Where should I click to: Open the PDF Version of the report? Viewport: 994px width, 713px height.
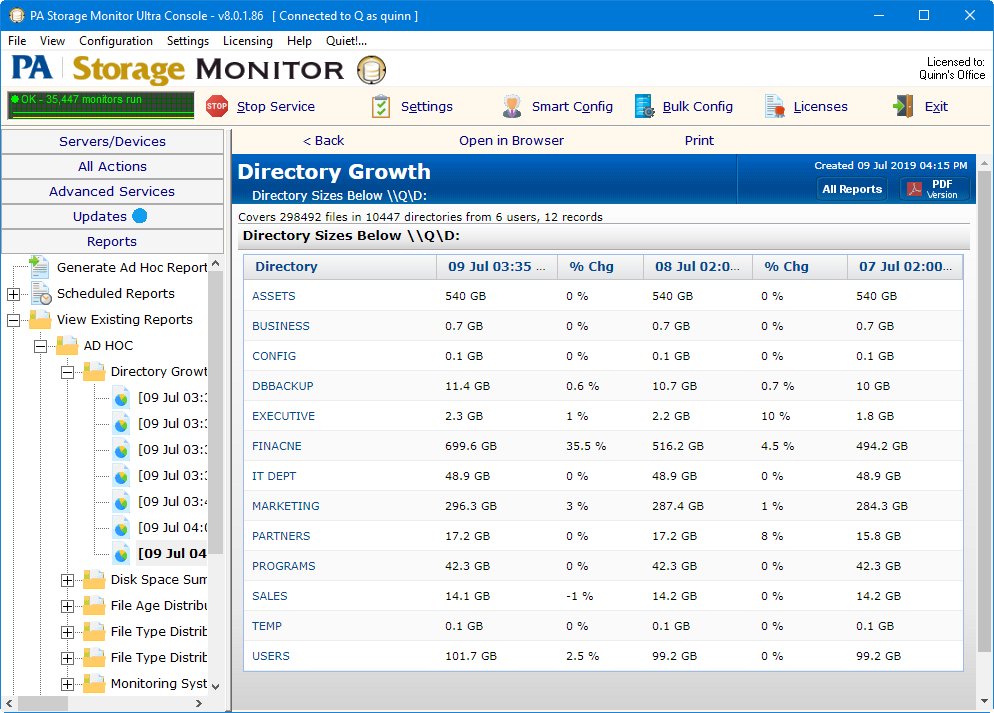click(x=934, y=189)
